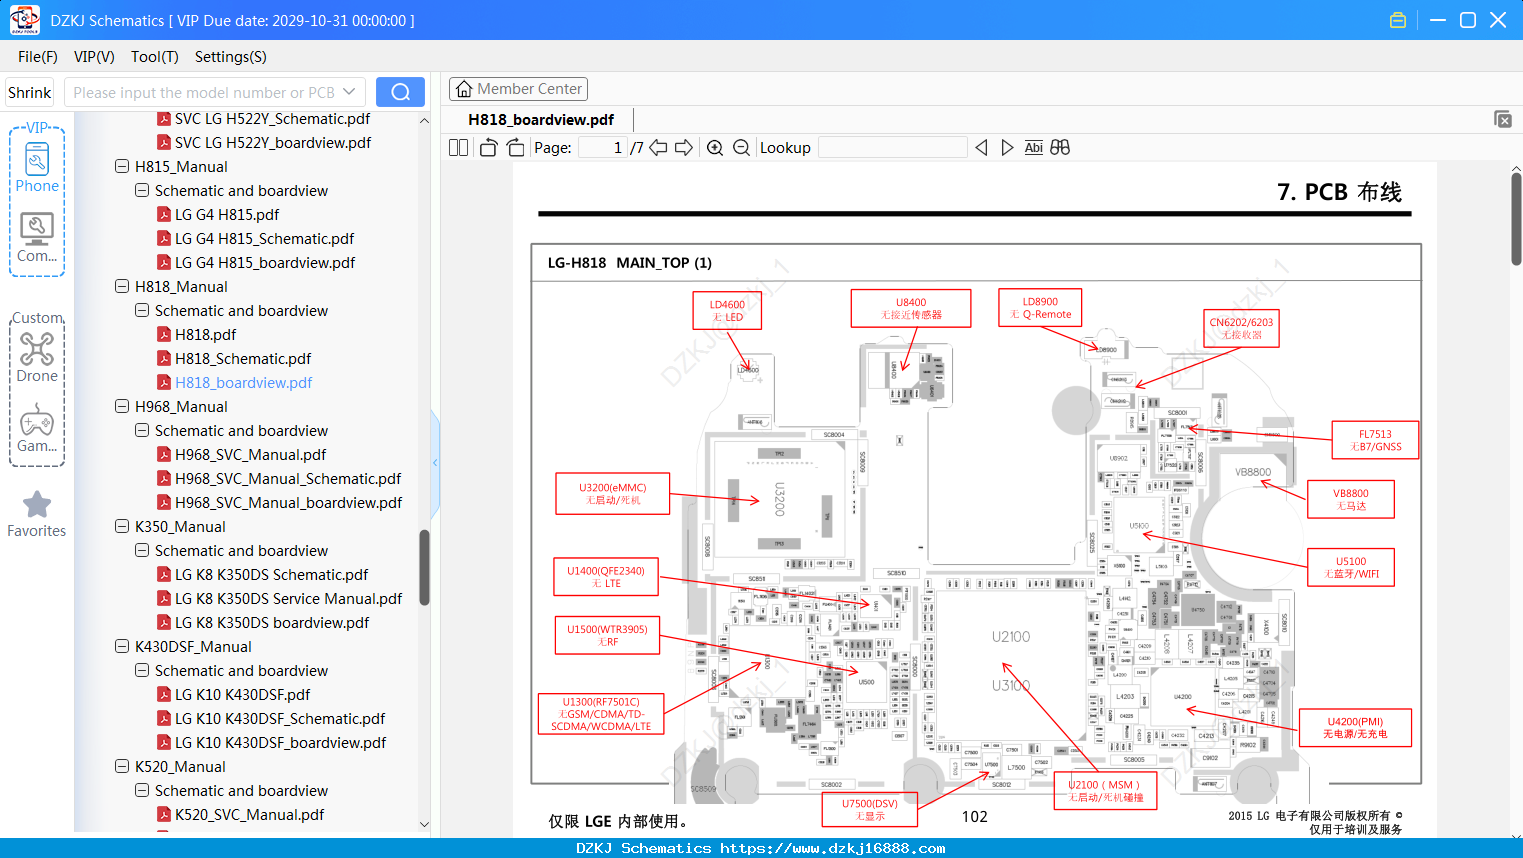
Task: Select the Game console category icon
Action: coord(37,428)
